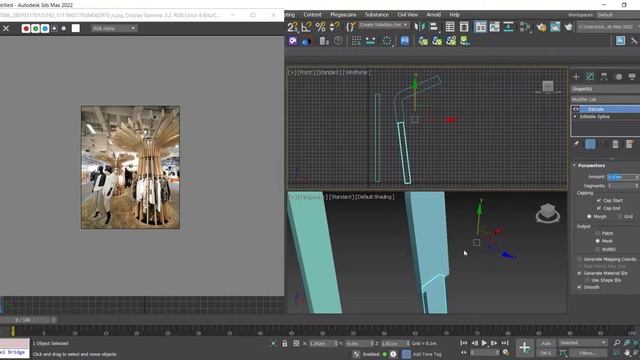Click Go to End playback button
This screenshot has width=640, height=360.
(x=505, y=343)
